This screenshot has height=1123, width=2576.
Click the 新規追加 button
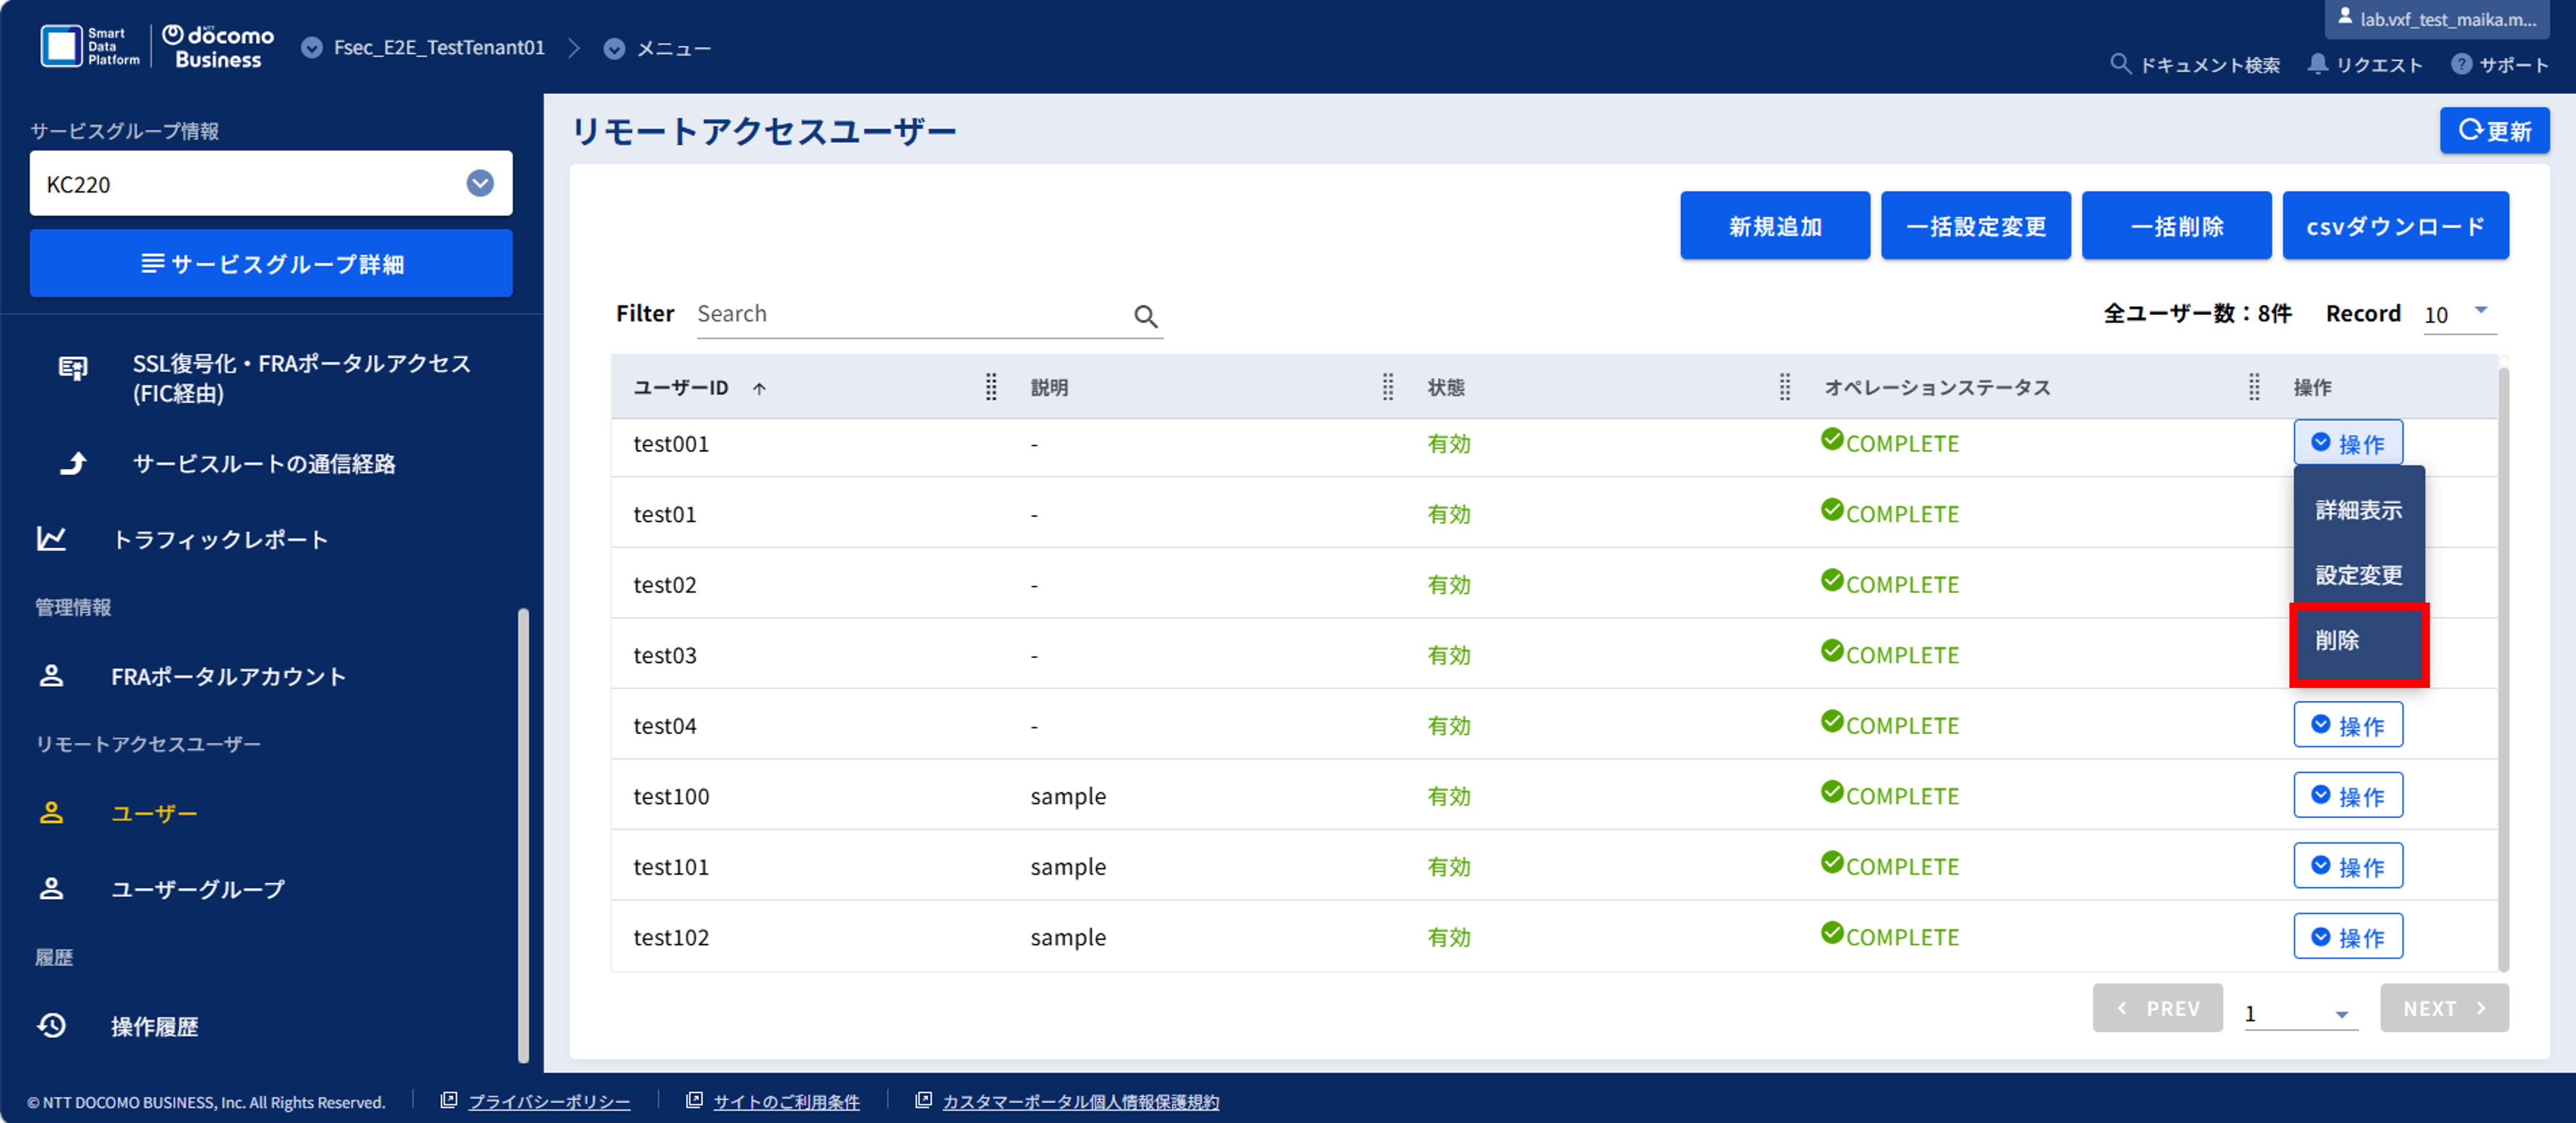[1774, 226]
